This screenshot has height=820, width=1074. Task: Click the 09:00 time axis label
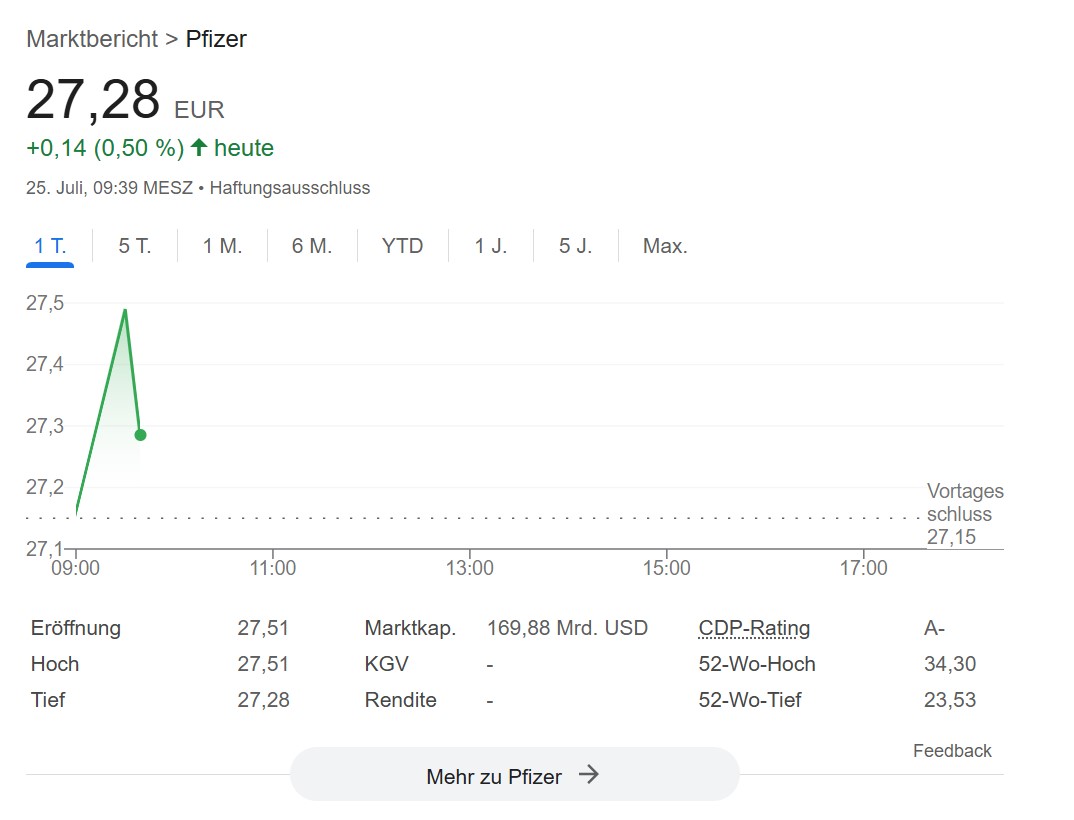(76, 568)
